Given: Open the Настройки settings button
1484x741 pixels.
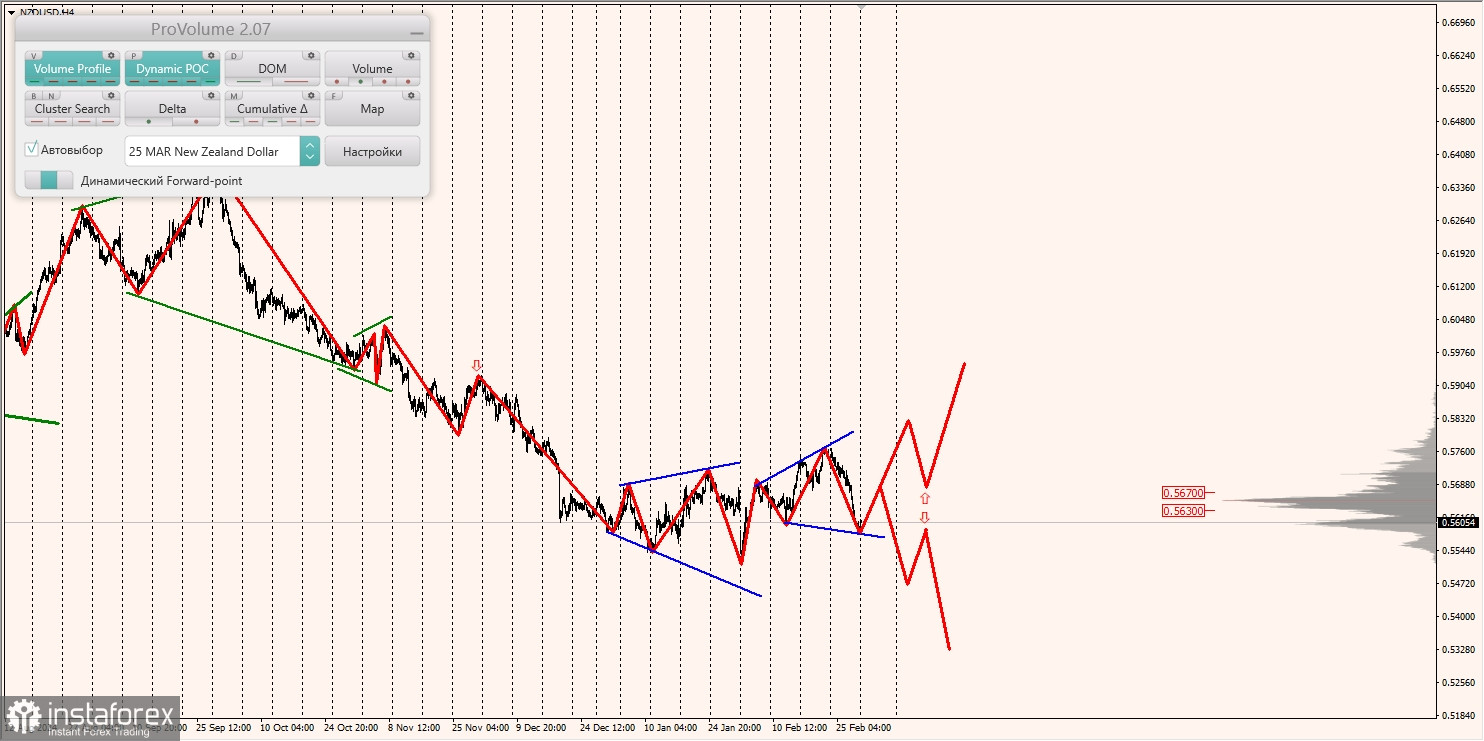Looking at the screenshot, I should point(372,151).
